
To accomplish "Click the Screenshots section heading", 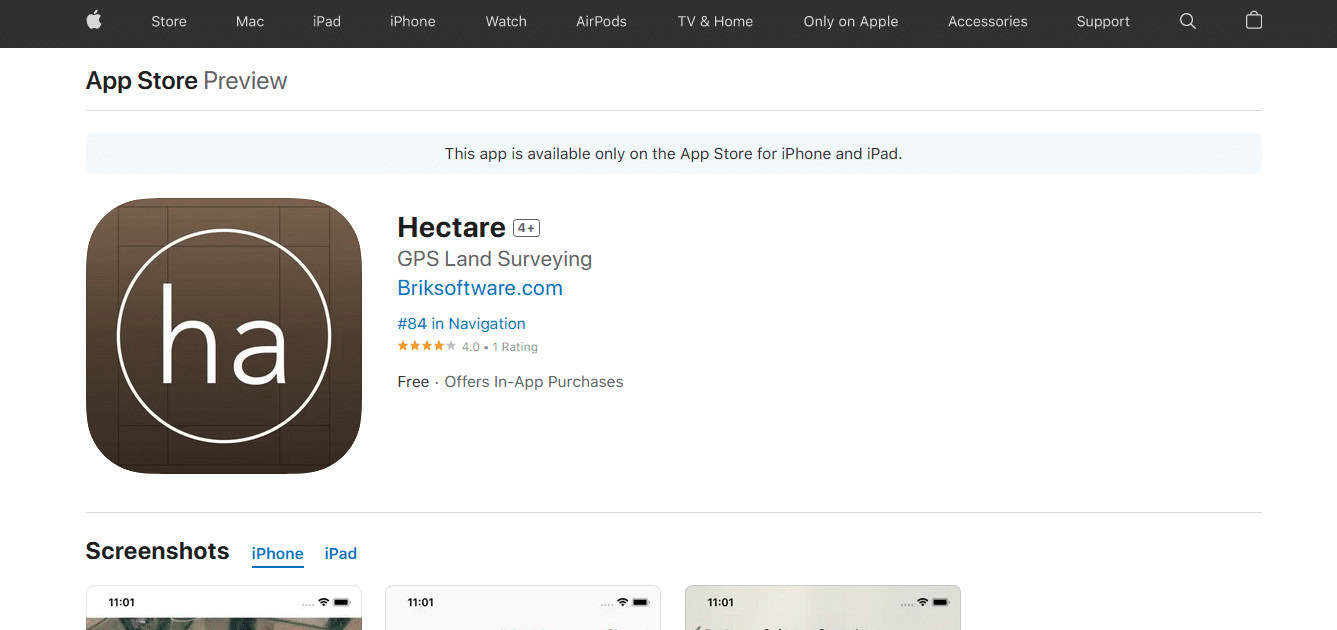I will [157, 551].
